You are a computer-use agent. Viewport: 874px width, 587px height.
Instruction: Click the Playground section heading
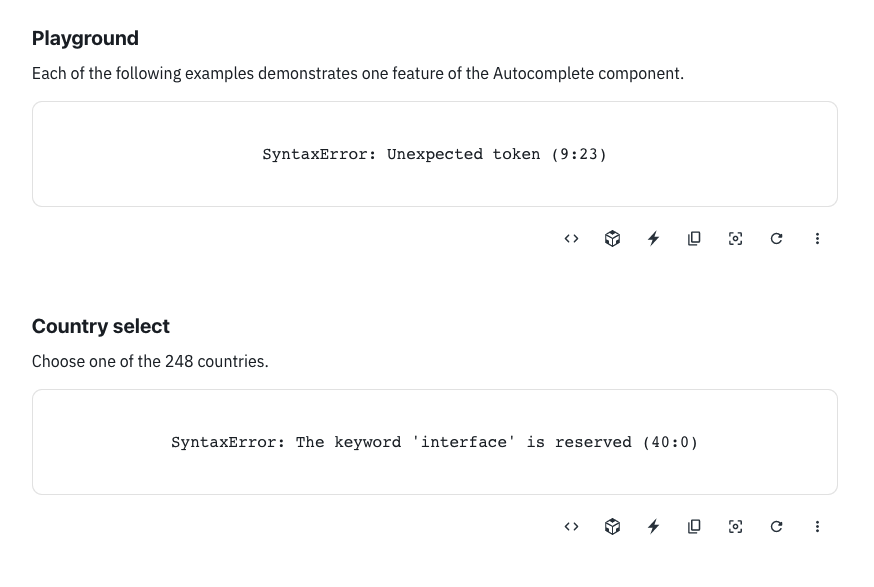[x=85, y=38]
